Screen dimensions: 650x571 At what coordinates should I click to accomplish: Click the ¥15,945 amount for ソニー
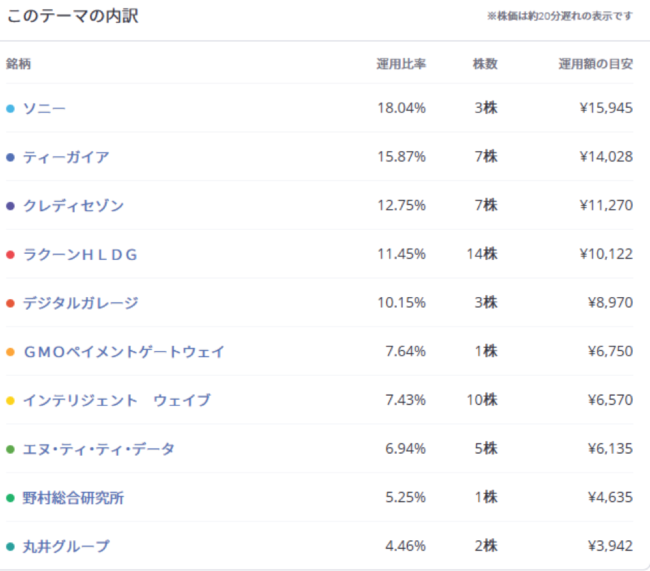click(605, 108)
